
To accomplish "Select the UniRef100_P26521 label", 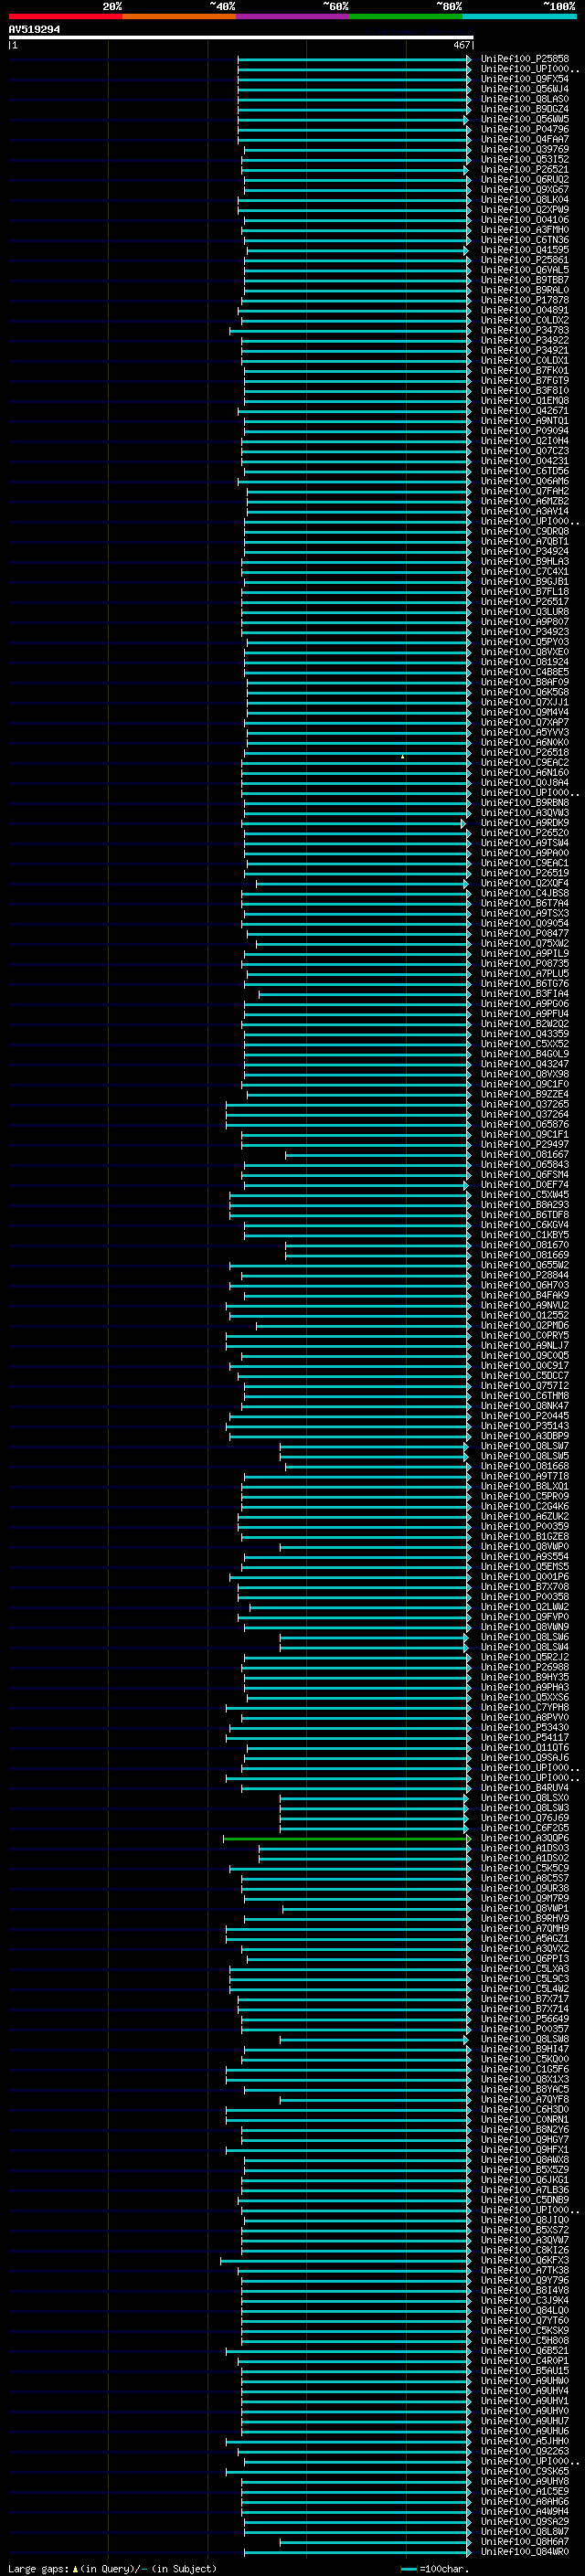I will (524, 169).
